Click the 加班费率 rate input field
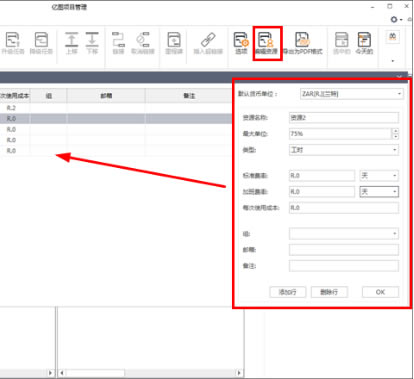Screen dimensions: 414x379 point(322,192)
